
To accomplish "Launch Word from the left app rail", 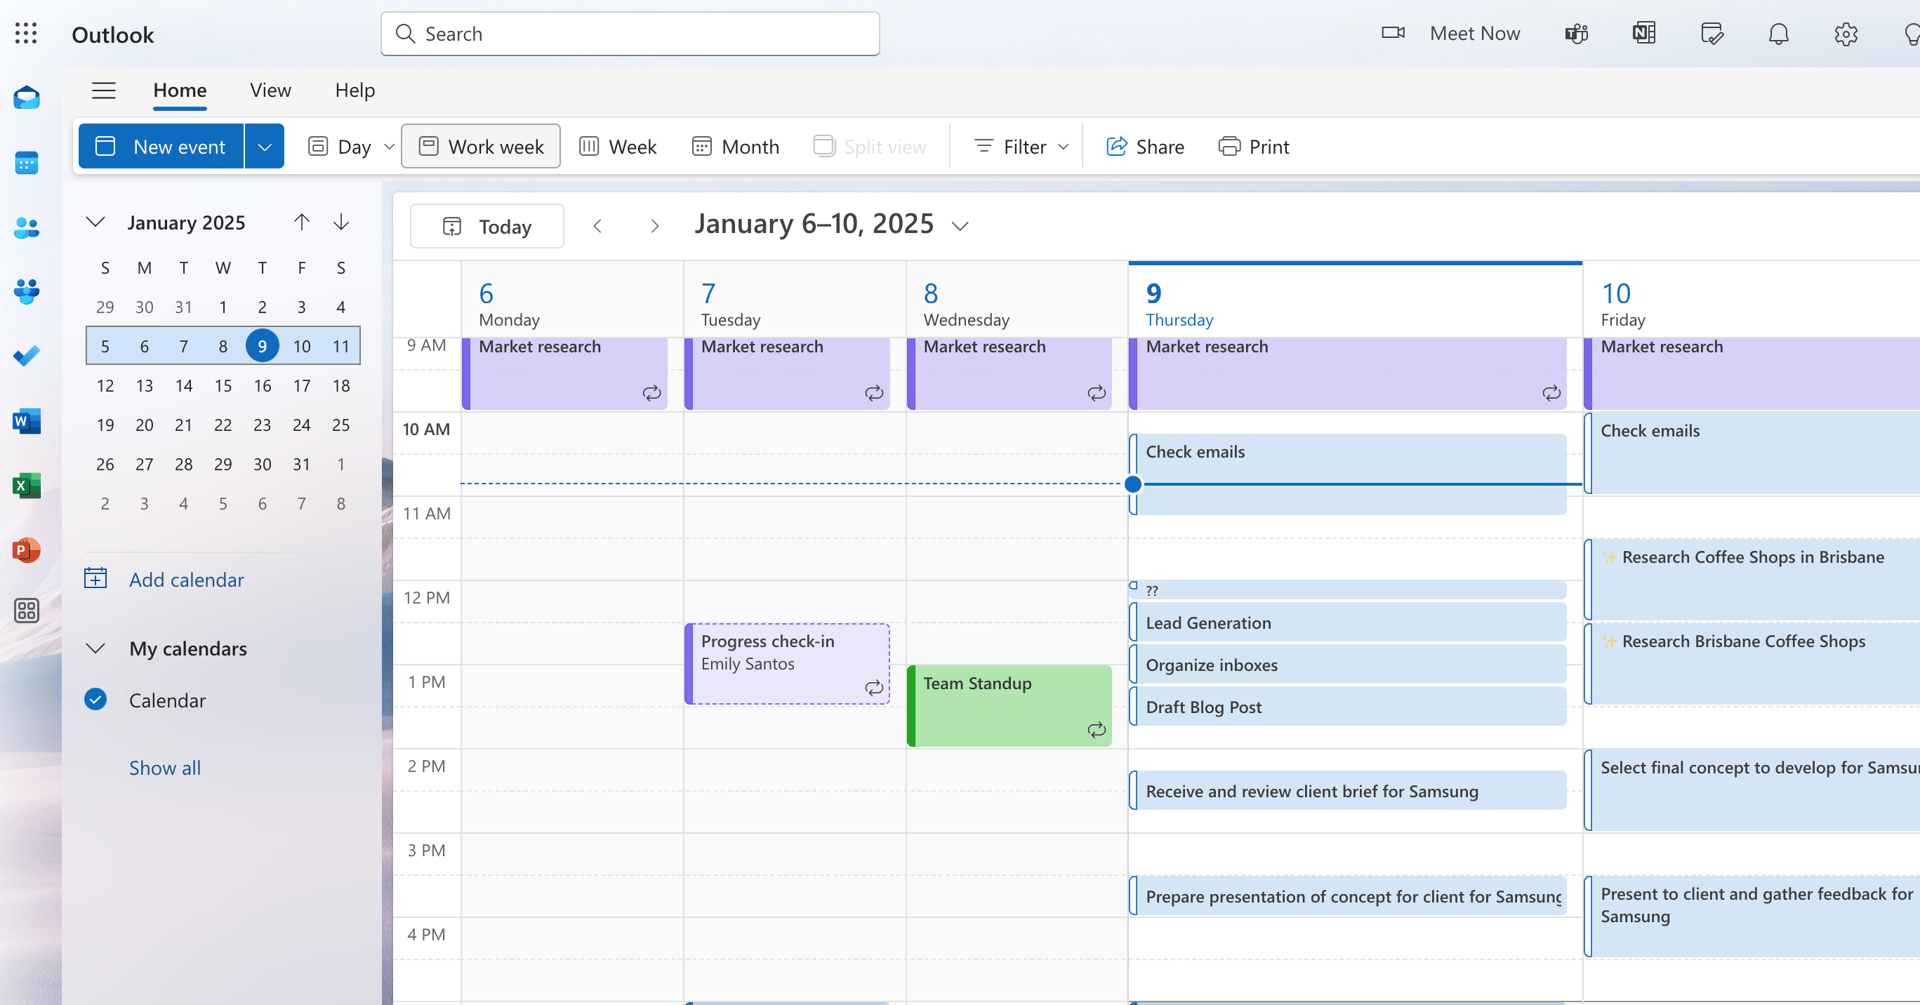I will [x=26, y=421].
